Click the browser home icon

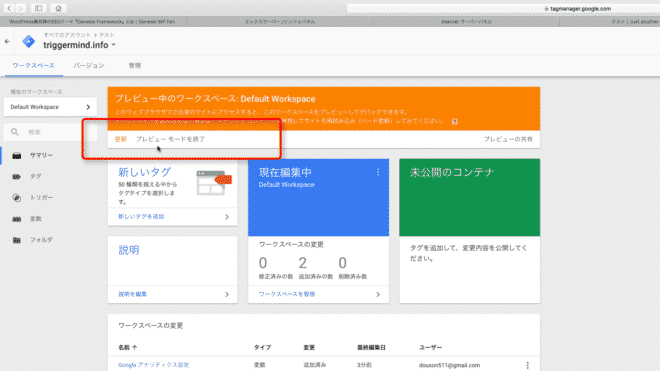tap(58, 8)
